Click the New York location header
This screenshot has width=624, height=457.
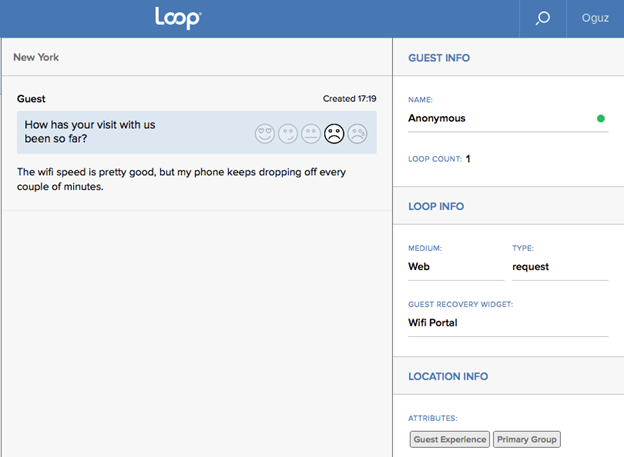click(36, 57)
